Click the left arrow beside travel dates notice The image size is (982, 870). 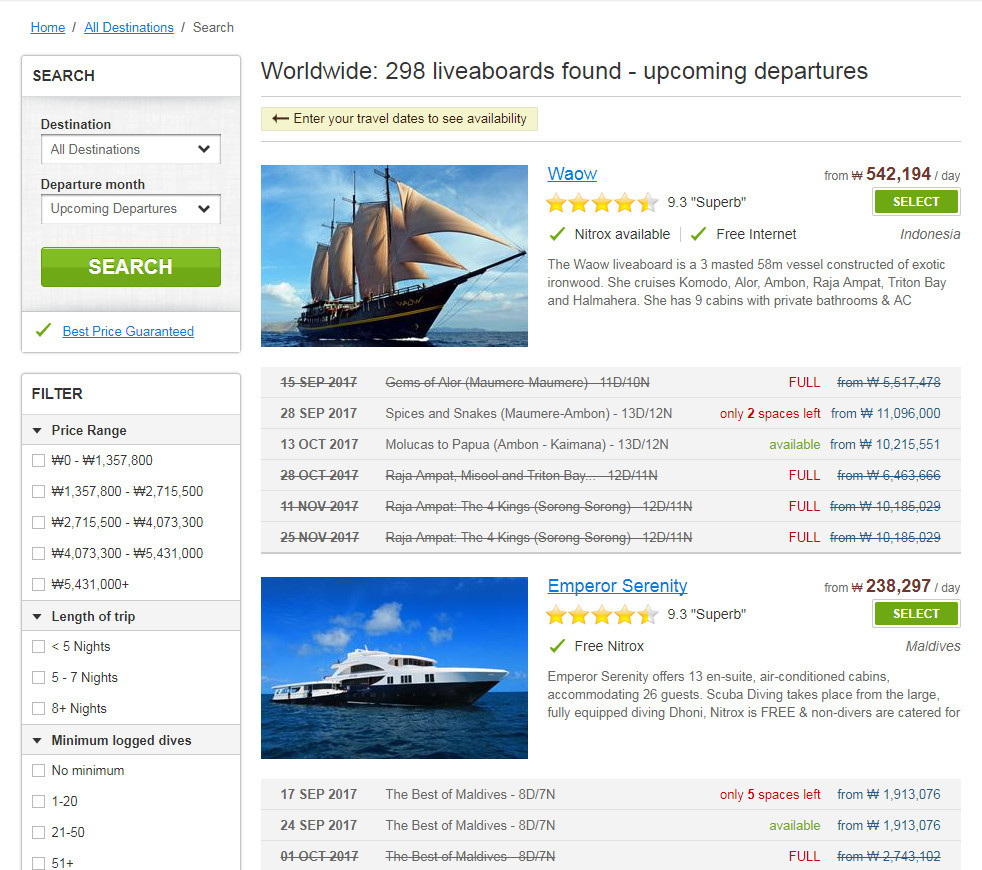tap(280, 118)
